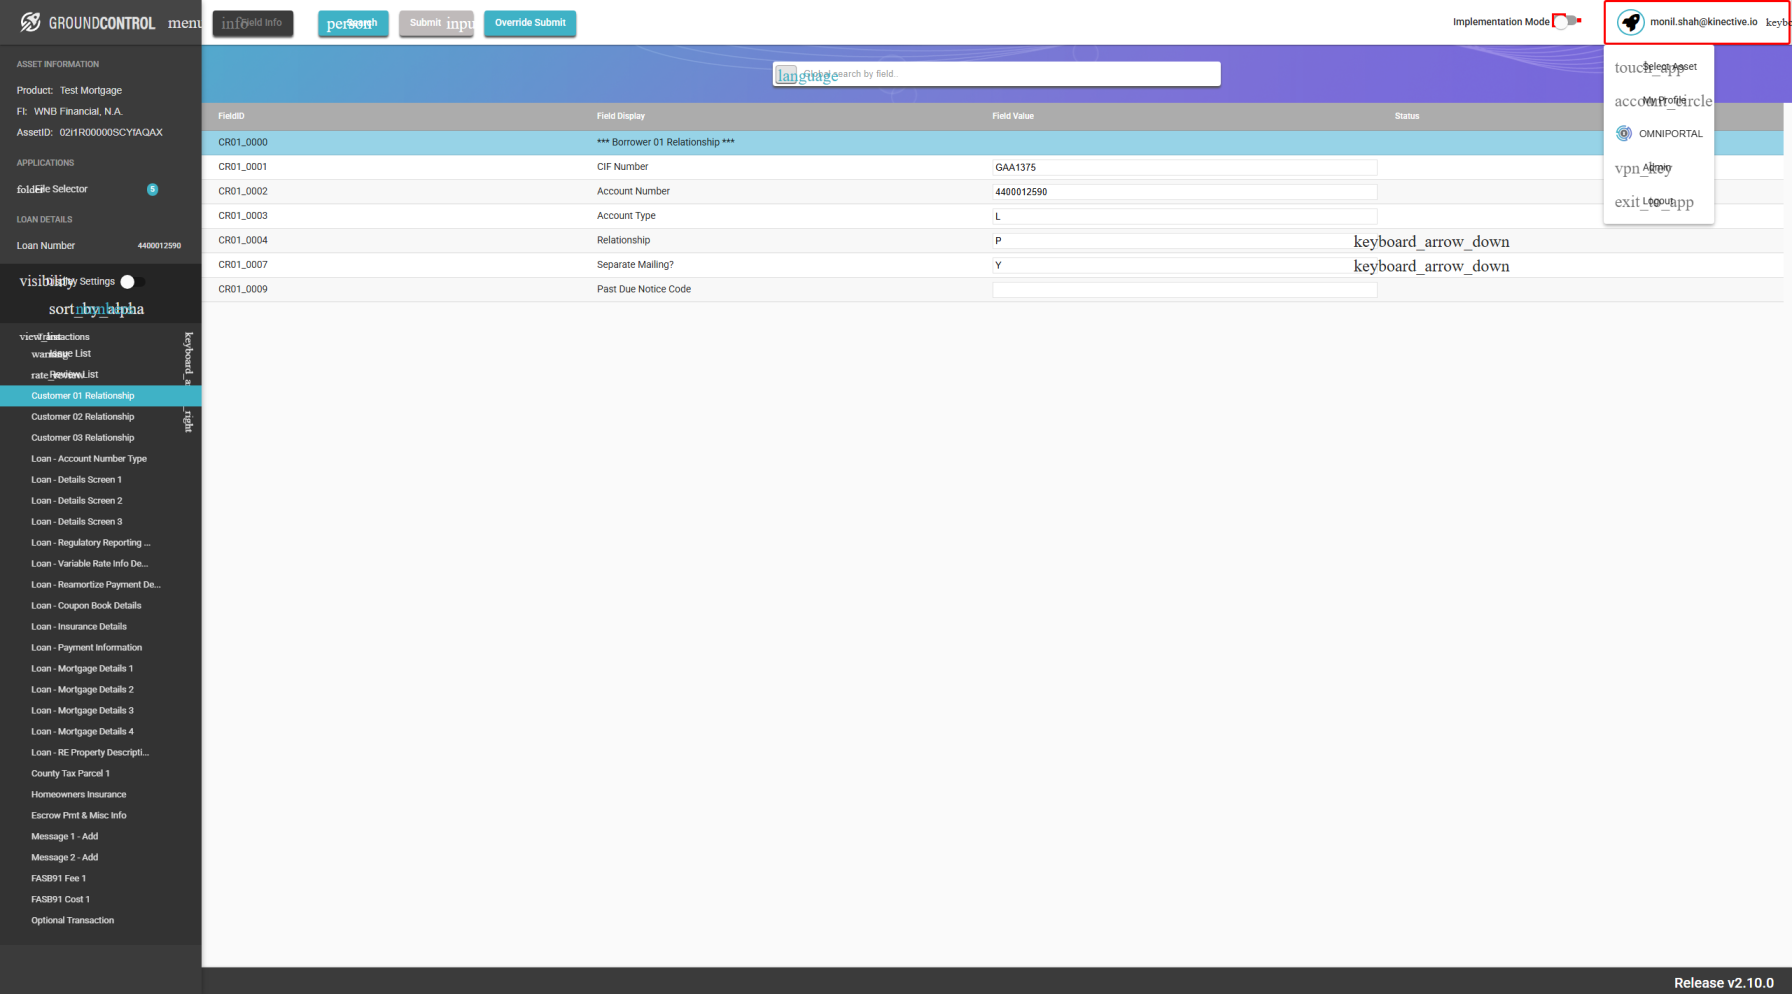1792x994 pixels.
Task: Open Loan - Details Screen 3
Action: click(x=76, y=522)
